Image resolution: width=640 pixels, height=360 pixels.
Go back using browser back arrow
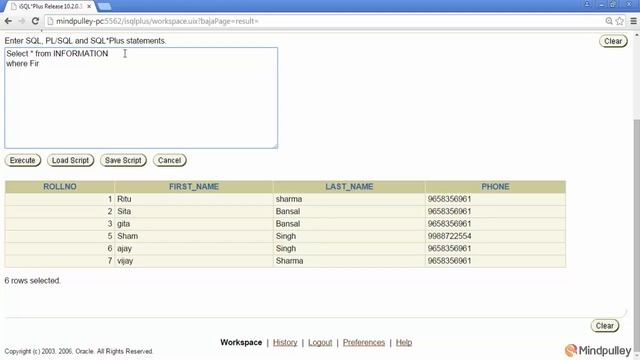[x=8, y=21]
